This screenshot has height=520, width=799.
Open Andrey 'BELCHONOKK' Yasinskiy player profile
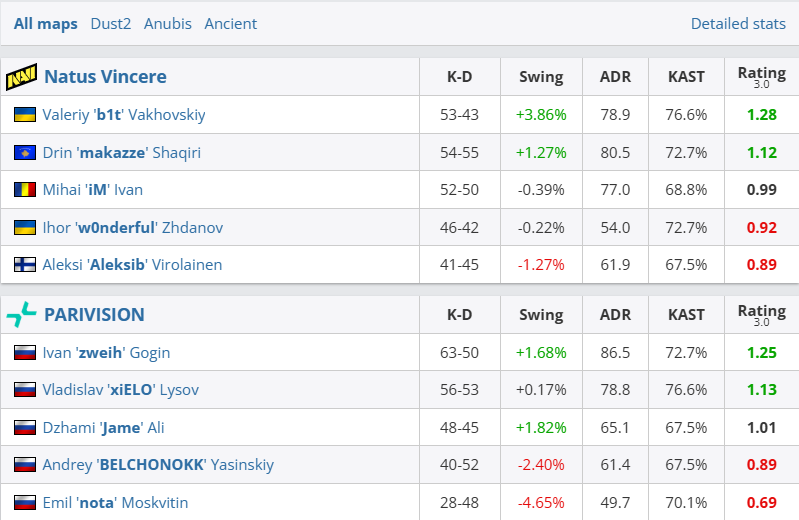coord(158,465)
